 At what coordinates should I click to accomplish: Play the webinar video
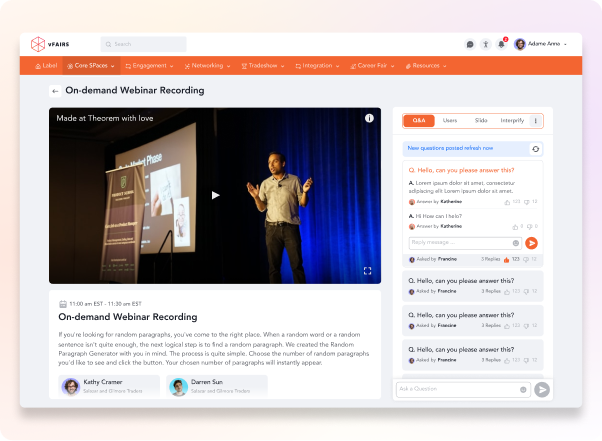pos(215,195)
